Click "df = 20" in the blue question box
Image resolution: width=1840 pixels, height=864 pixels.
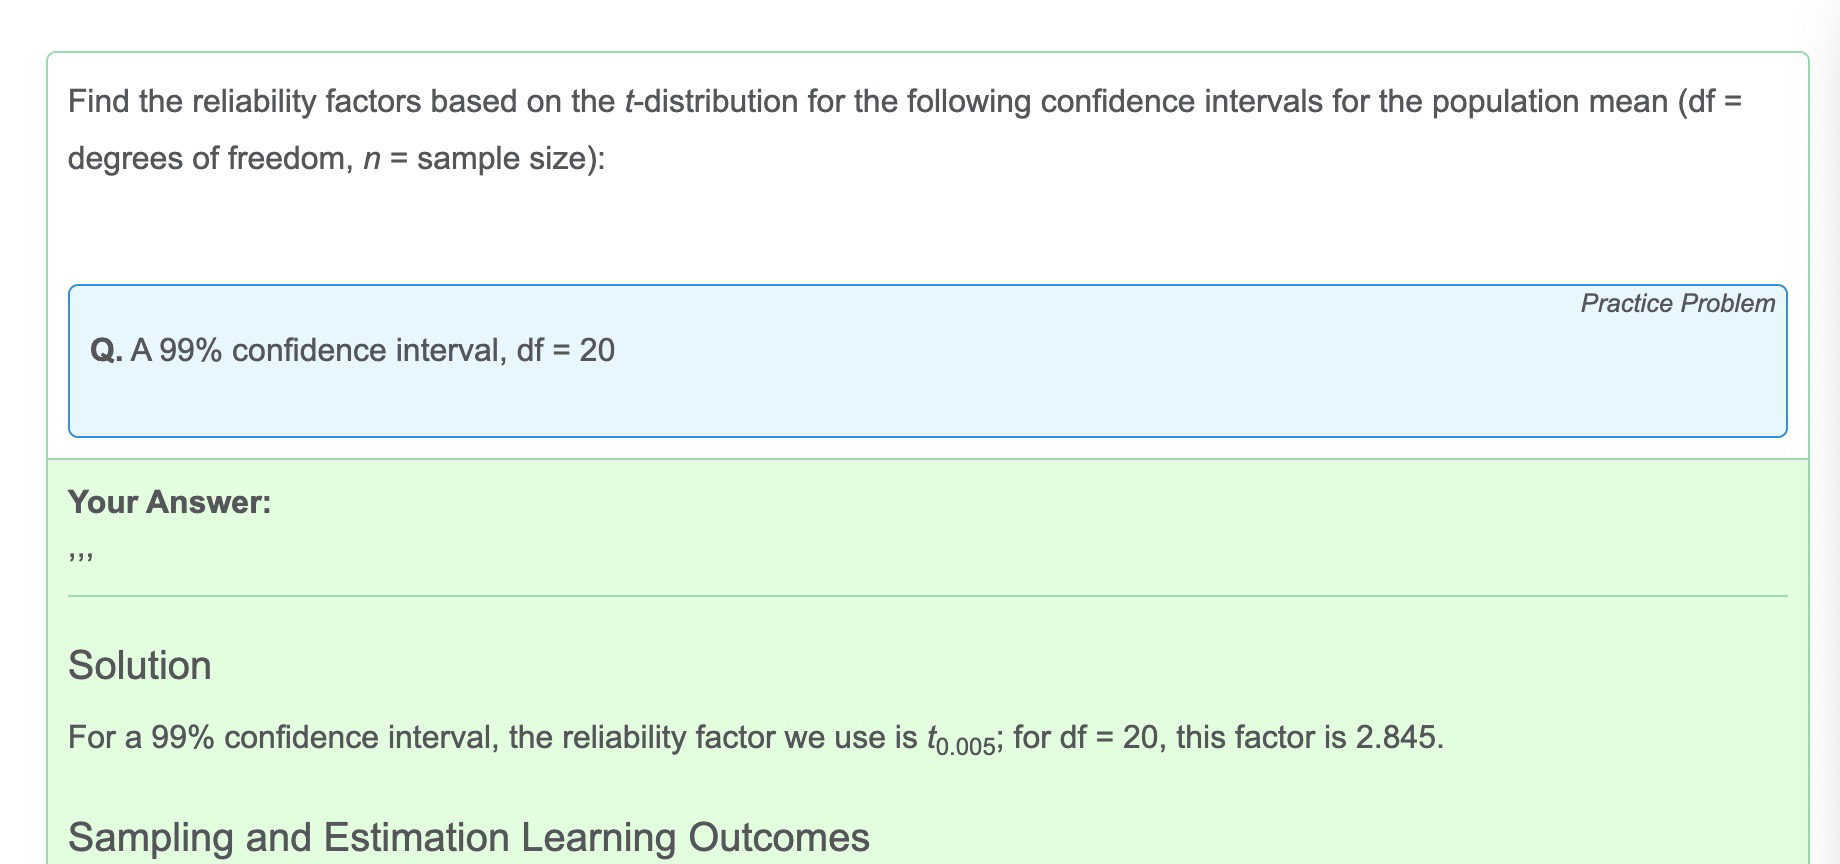click(565, 351)
